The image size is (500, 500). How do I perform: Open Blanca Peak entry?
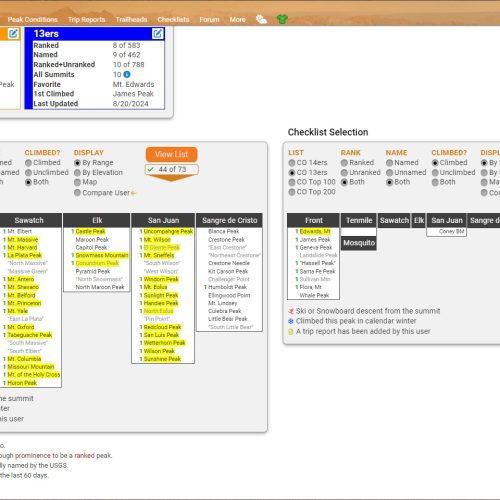[224, 231]
